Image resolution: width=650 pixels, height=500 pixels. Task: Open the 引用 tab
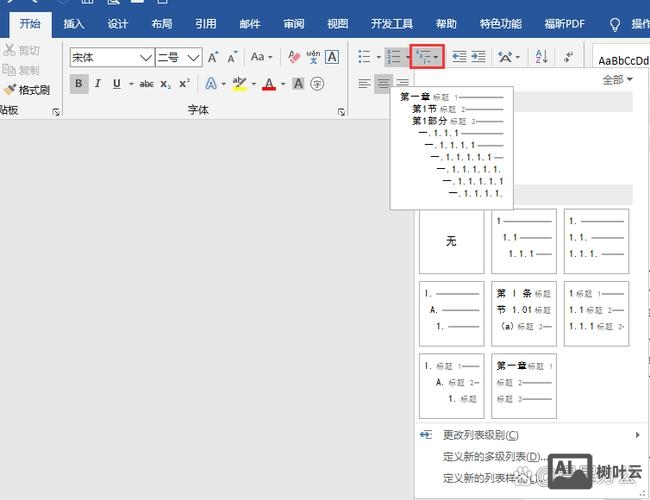tap(206, 24)
